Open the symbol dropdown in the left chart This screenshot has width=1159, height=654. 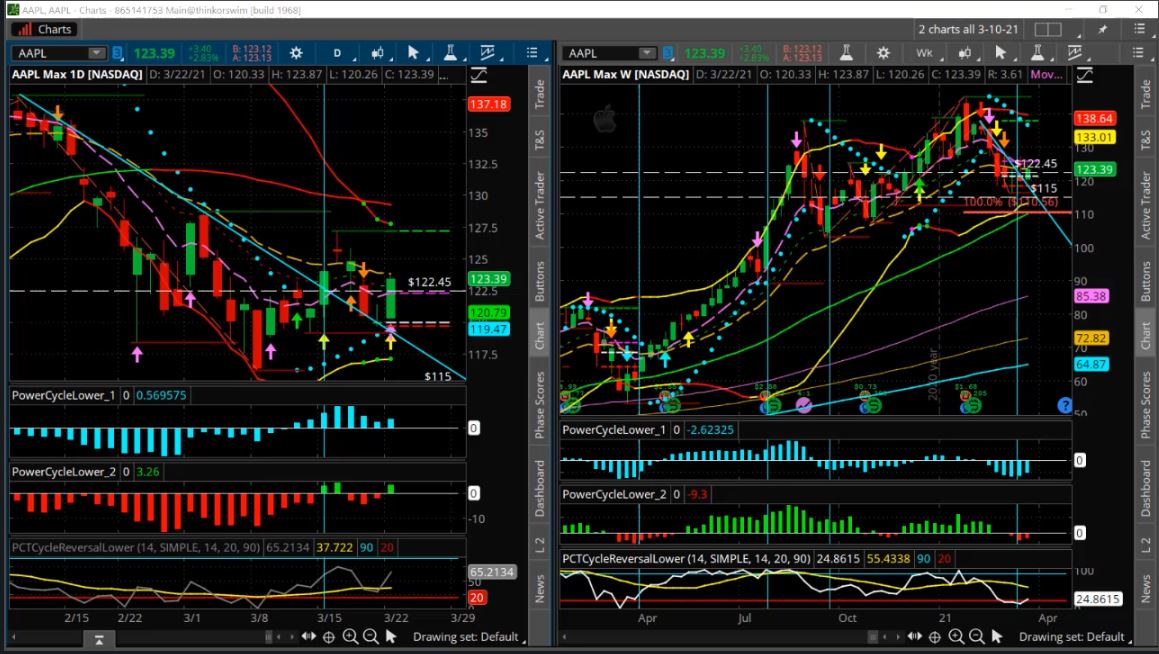(x=97, y=53)
